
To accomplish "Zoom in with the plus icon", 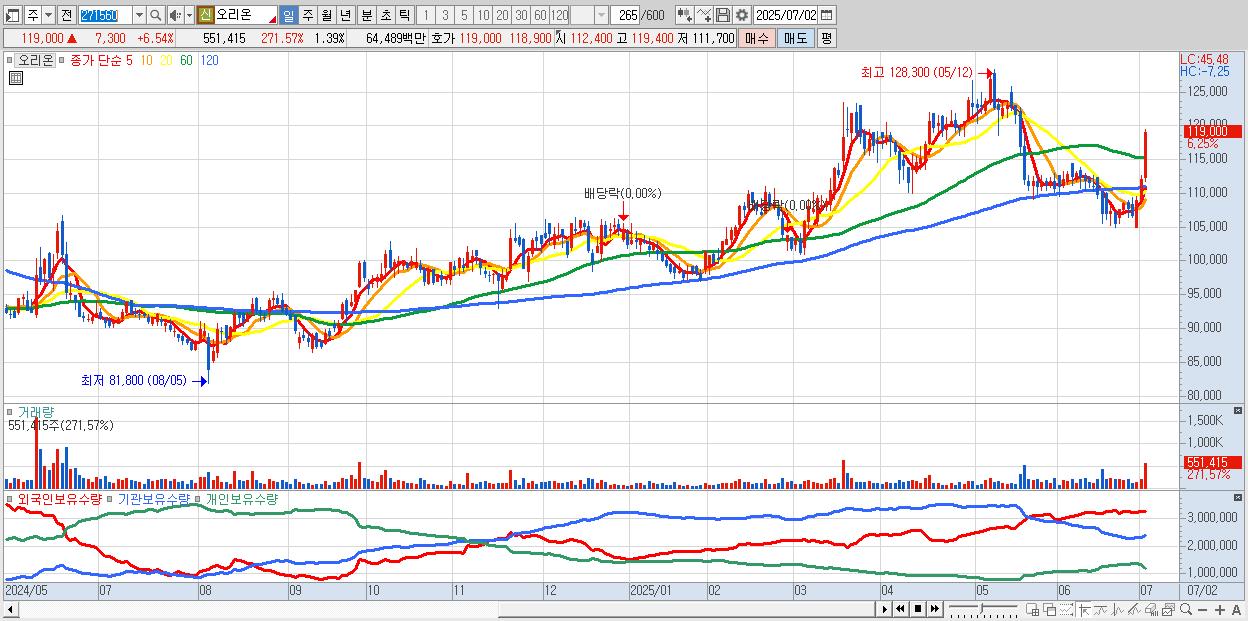I will [x=1220, y=610].
